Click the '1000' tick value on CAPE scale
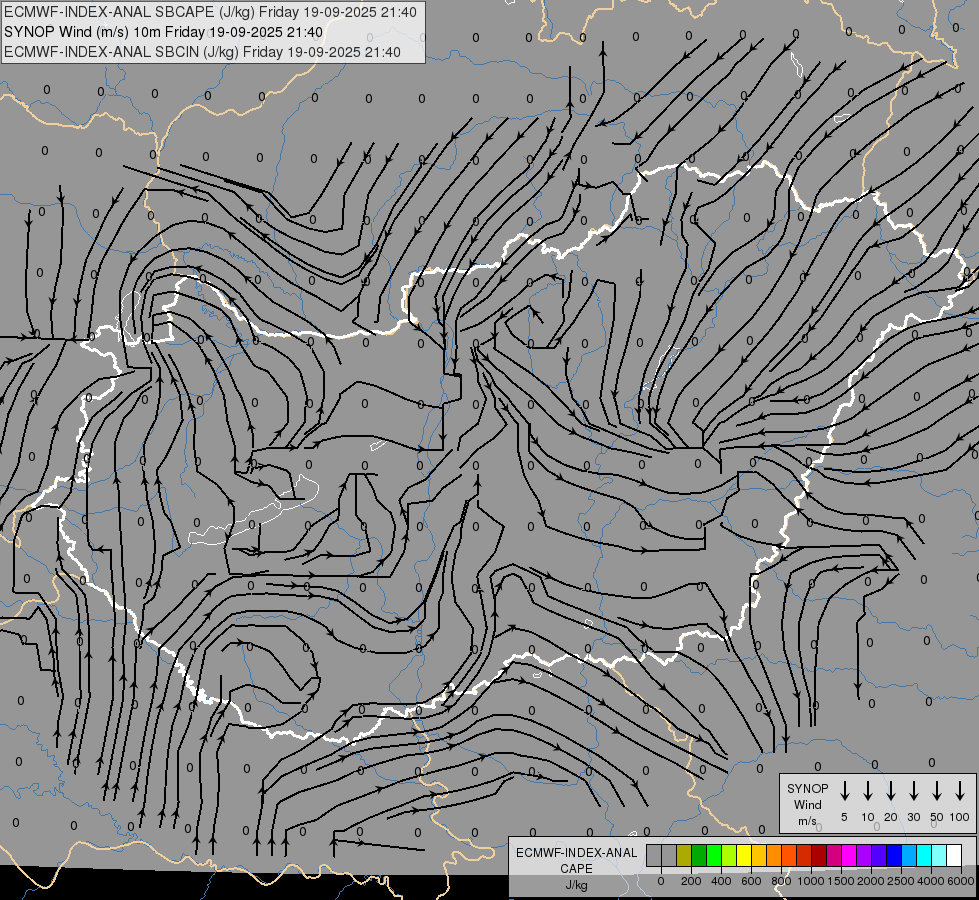 coord(811,881)
